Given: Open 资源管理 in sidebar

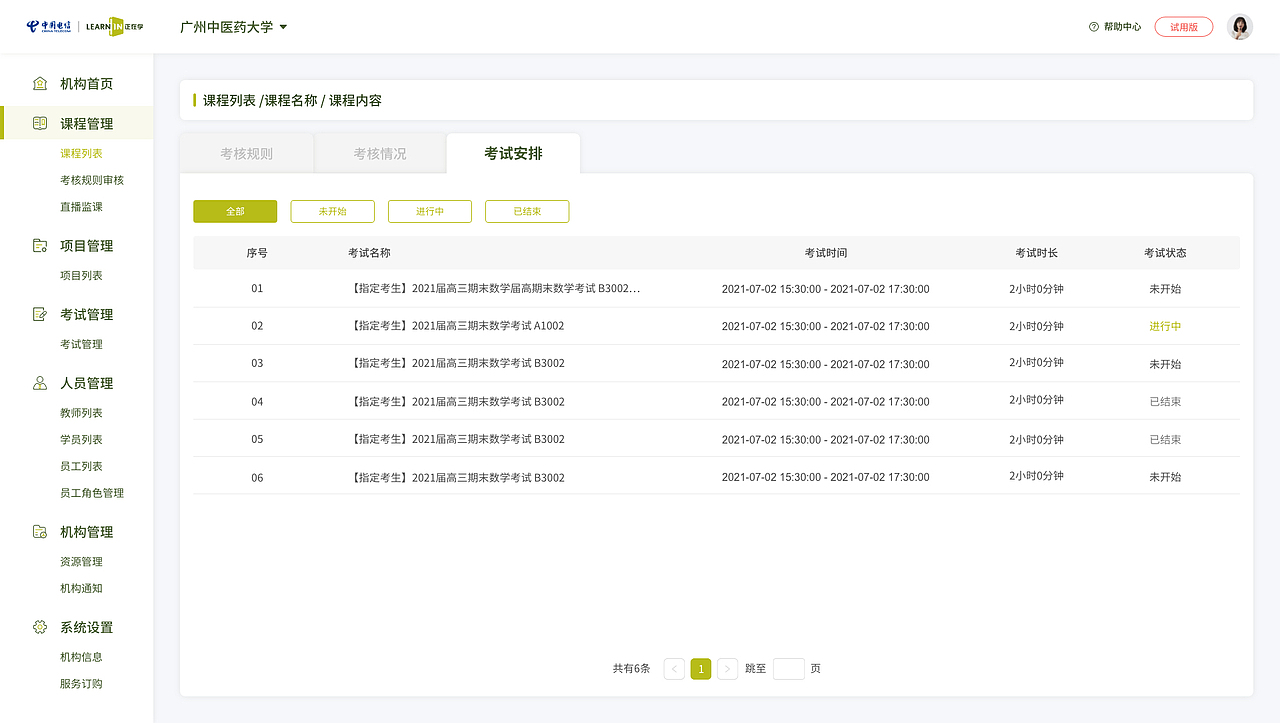Looking at the screenshot, I should point(81,562).
